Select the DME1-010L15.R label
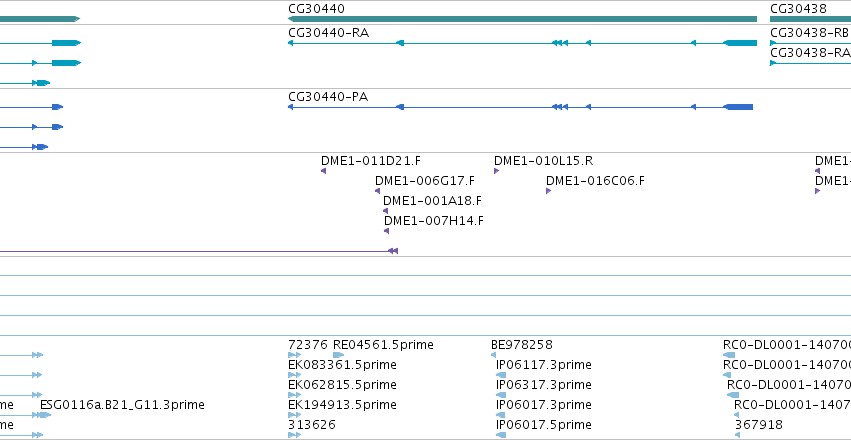 (x=543, y=161)
